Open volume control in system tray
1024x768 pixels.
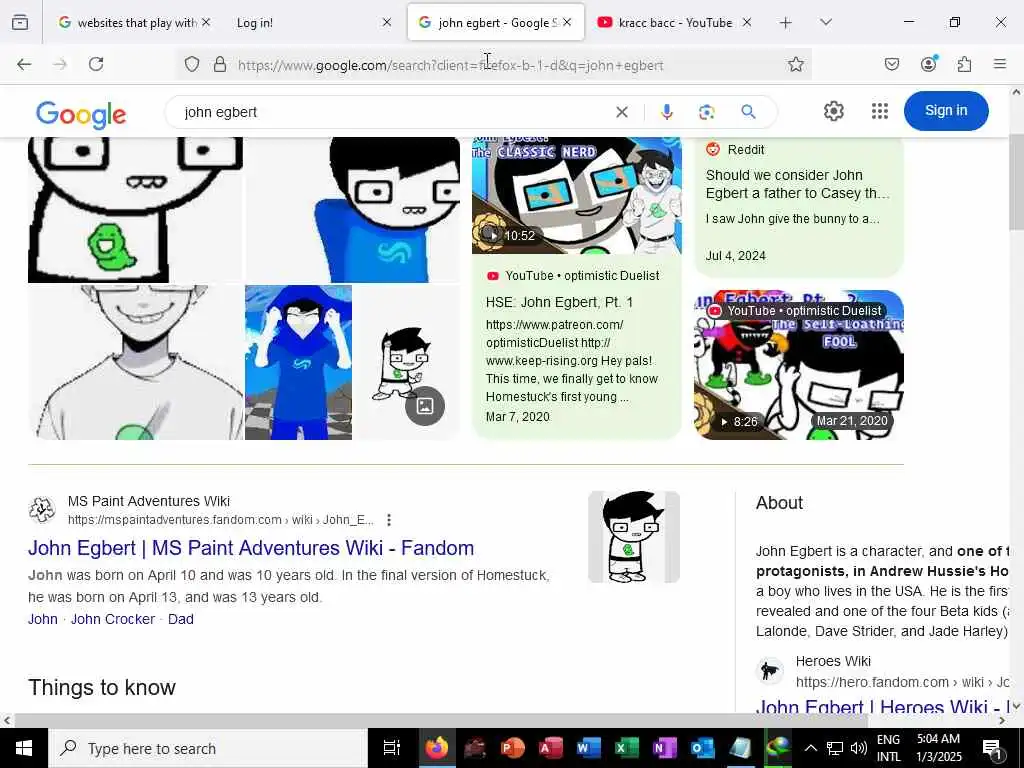(x=858, y=748)
